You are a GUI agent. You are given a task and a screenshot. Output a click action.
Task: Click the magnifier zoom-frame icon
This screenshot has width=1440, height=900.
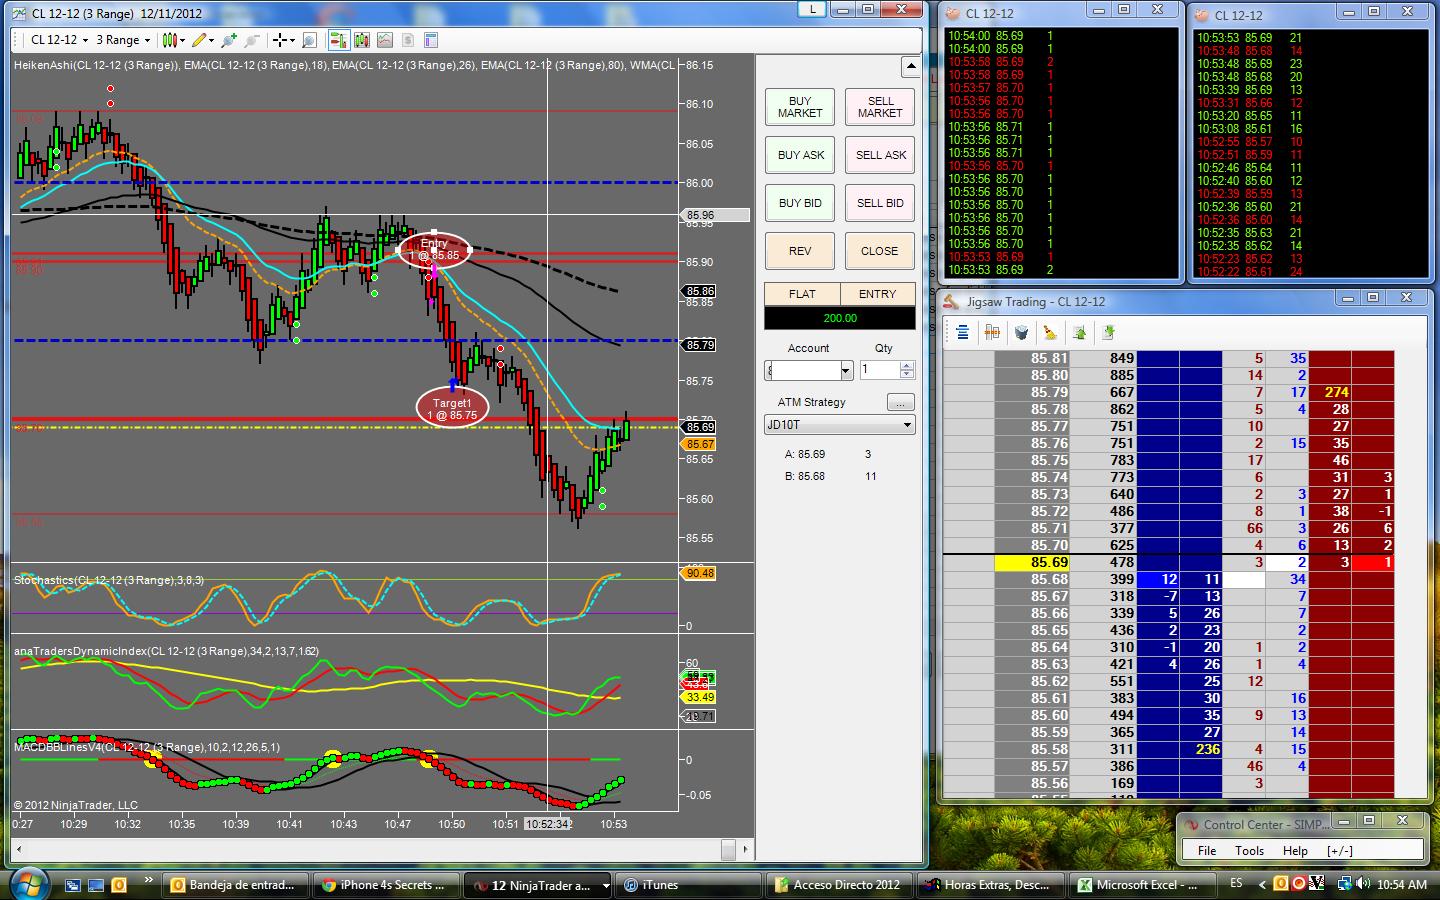(x=309, y=40)
